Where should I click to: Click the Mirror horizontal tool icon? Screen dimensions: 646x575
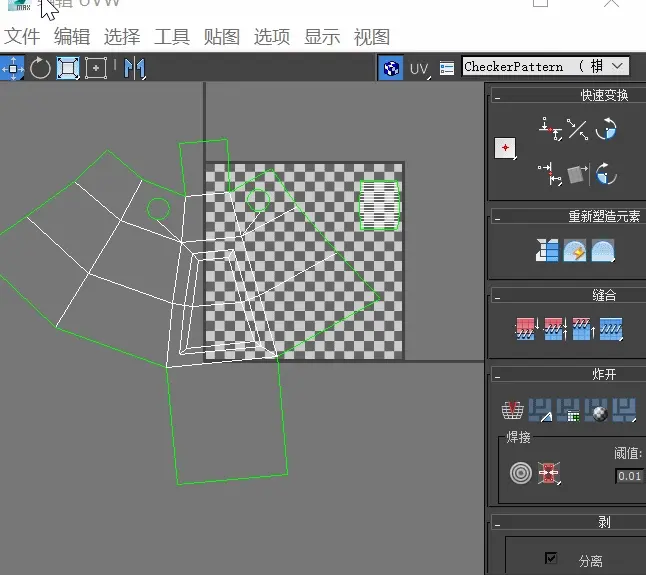(135, 68)
